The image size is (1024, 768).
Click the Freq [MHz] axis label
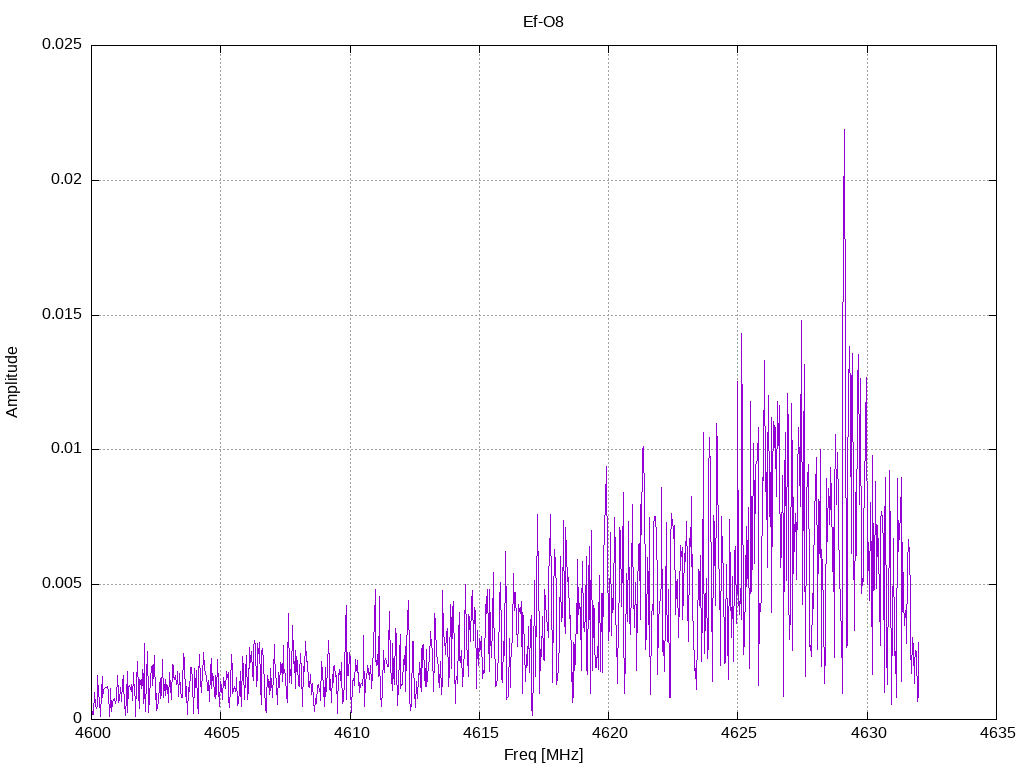click(543, 755)
